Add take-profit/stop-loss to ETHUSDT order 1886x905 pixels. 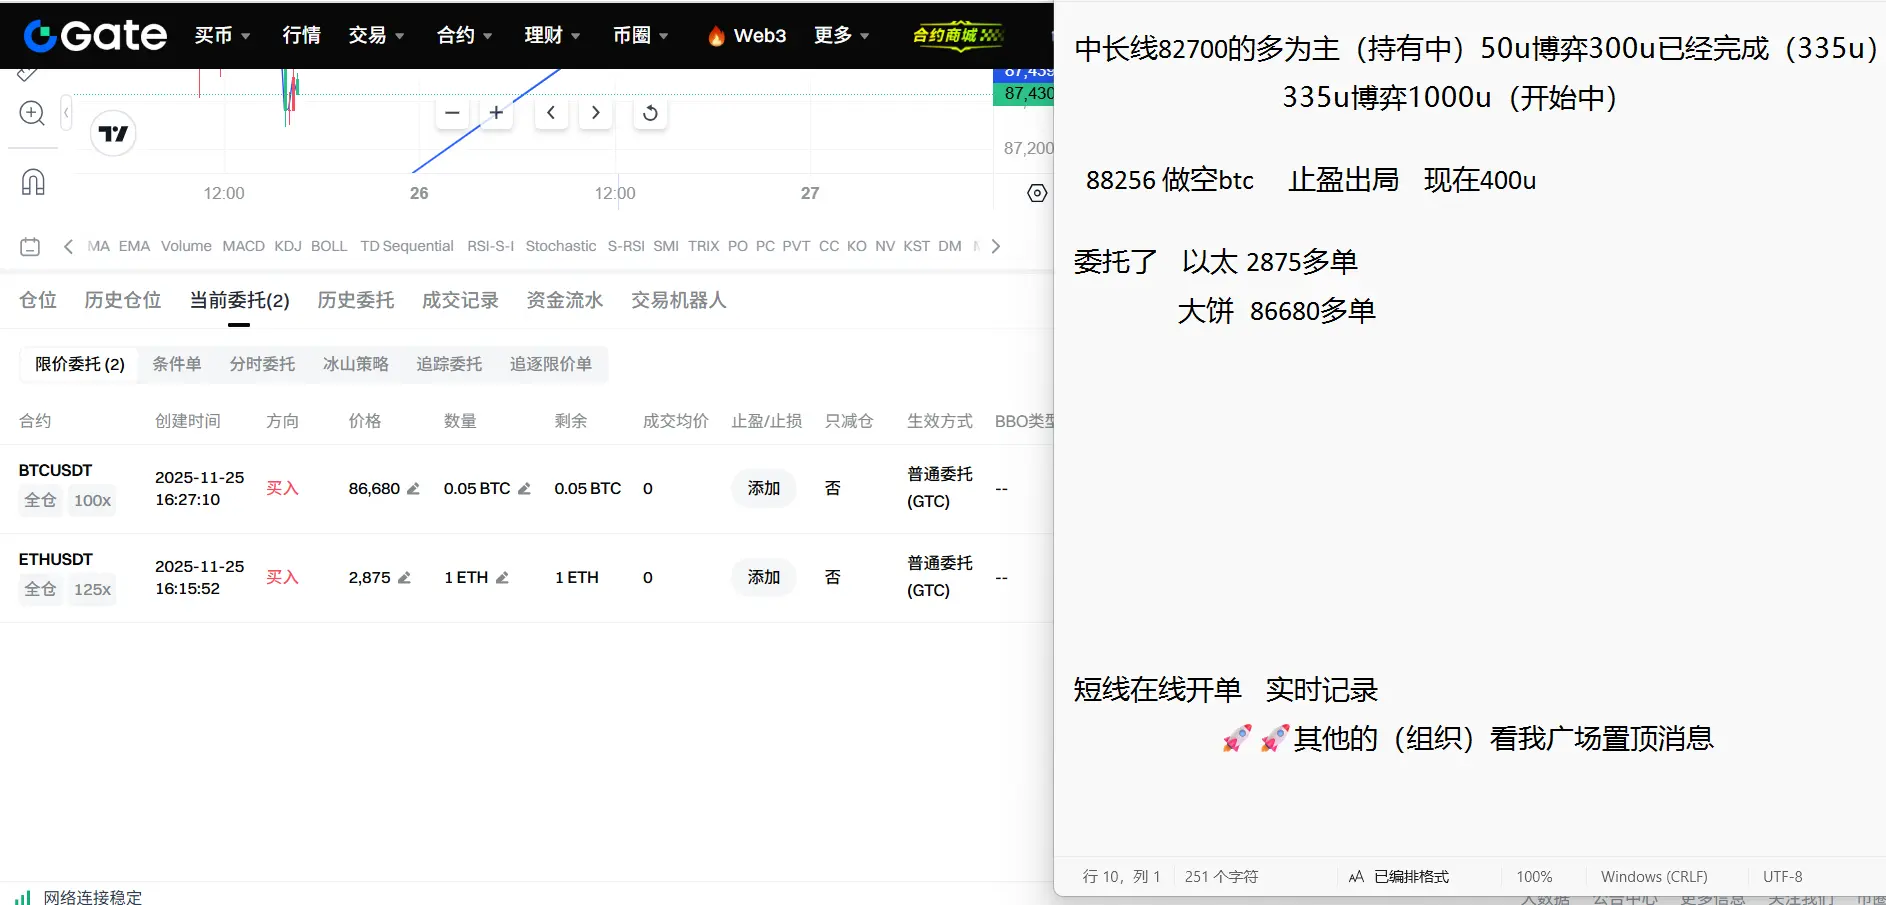764,578
